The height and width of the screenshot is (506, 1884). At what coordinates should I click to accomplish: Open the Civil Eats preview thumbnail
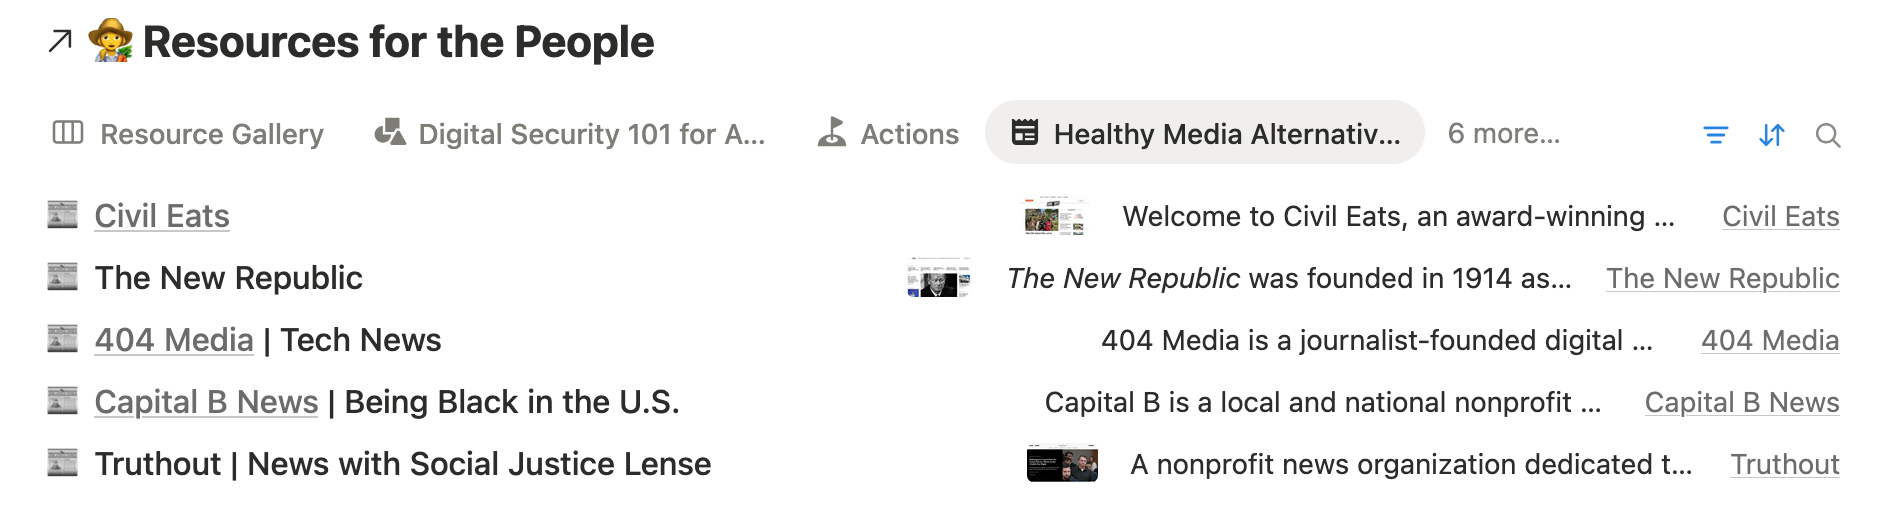1054,216
